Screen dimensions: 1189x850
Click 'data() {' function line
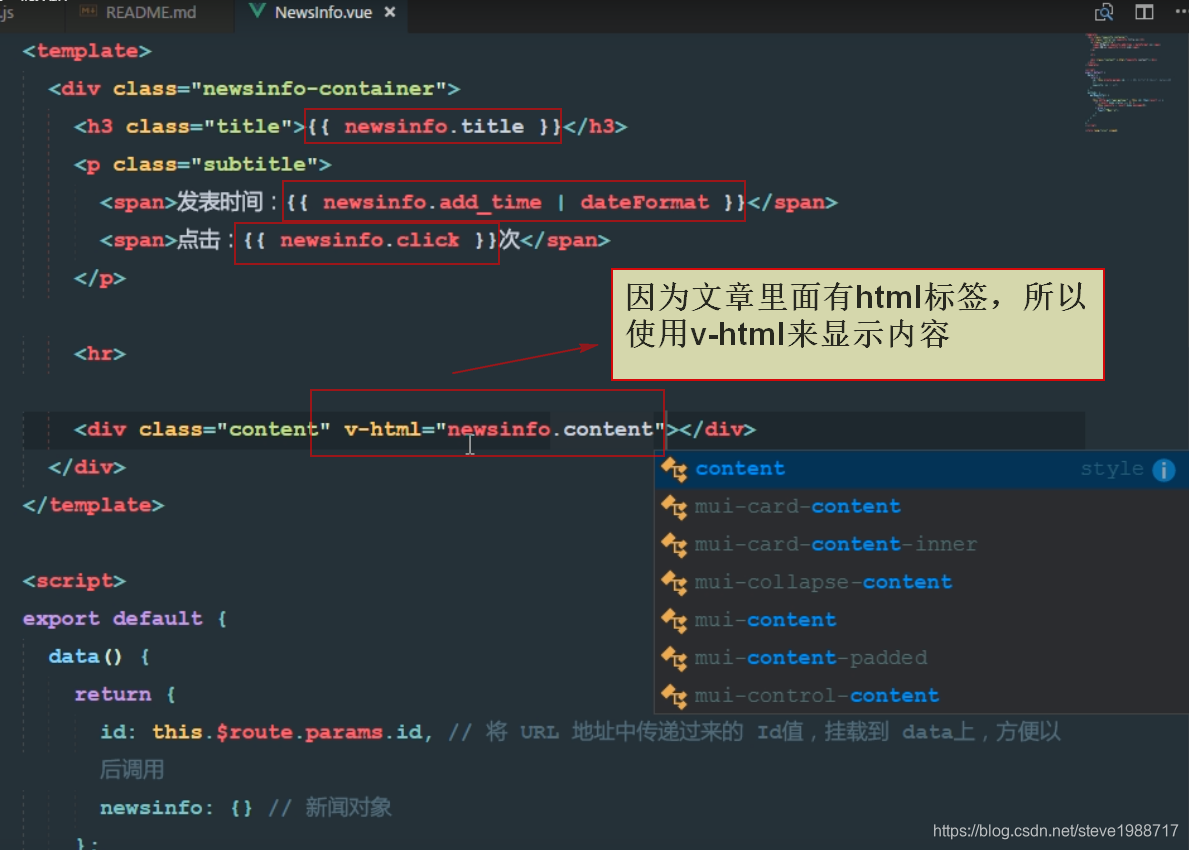(x=99, y=657)
